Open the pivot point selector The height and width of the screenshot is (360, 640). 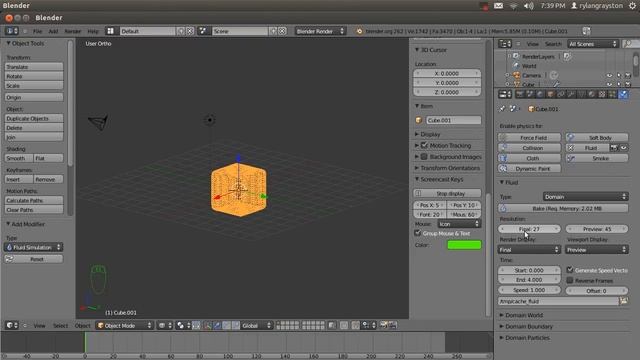click(x=183, y=325)
